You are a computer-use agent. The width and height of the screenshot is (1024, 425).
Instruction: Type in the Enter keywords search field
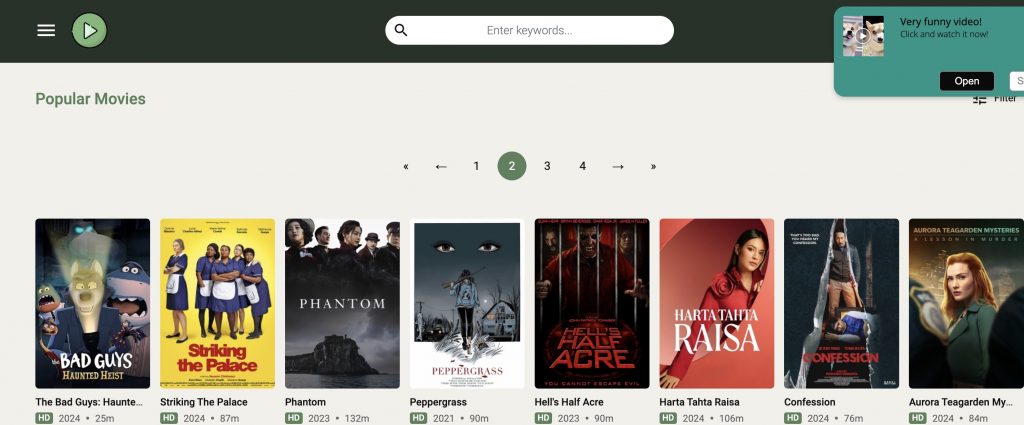pyautogui.click(x=529, y=30)
